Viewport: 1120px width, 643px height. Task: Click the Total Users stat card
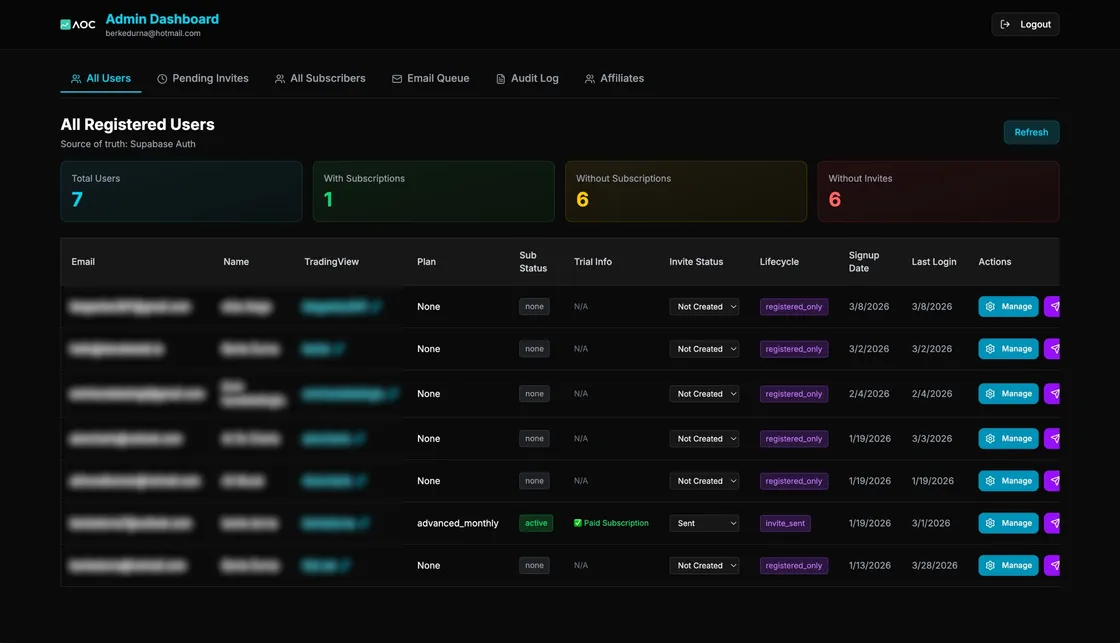coord(181,191)
